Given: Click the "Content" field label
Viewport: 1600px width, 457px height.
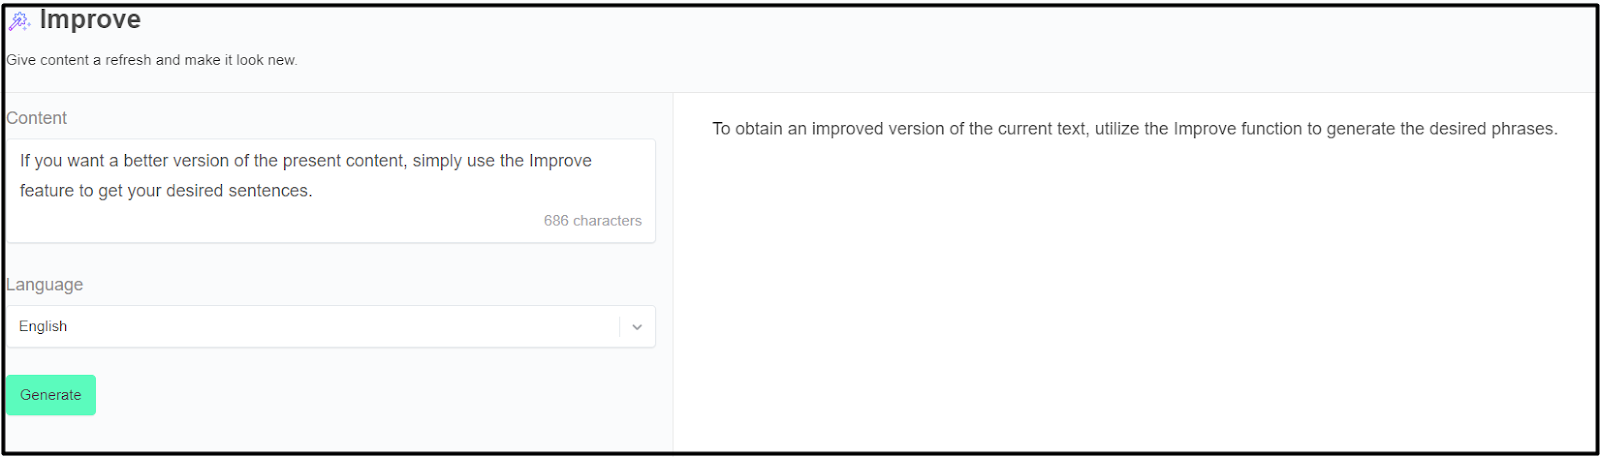Looking at the screenshot, I should tap(37, 118).
